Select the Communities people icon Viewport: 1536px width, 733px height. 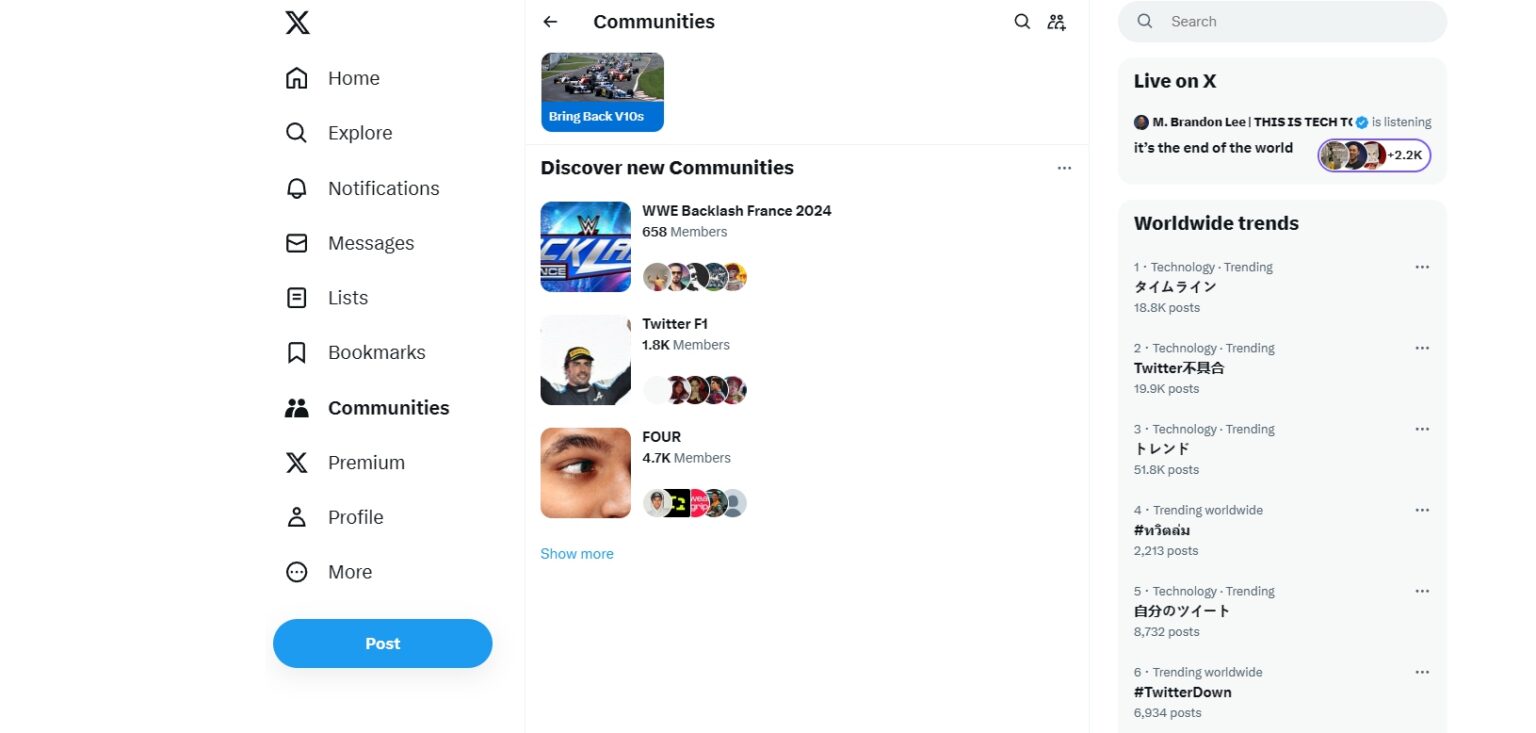tap(296, 407)
